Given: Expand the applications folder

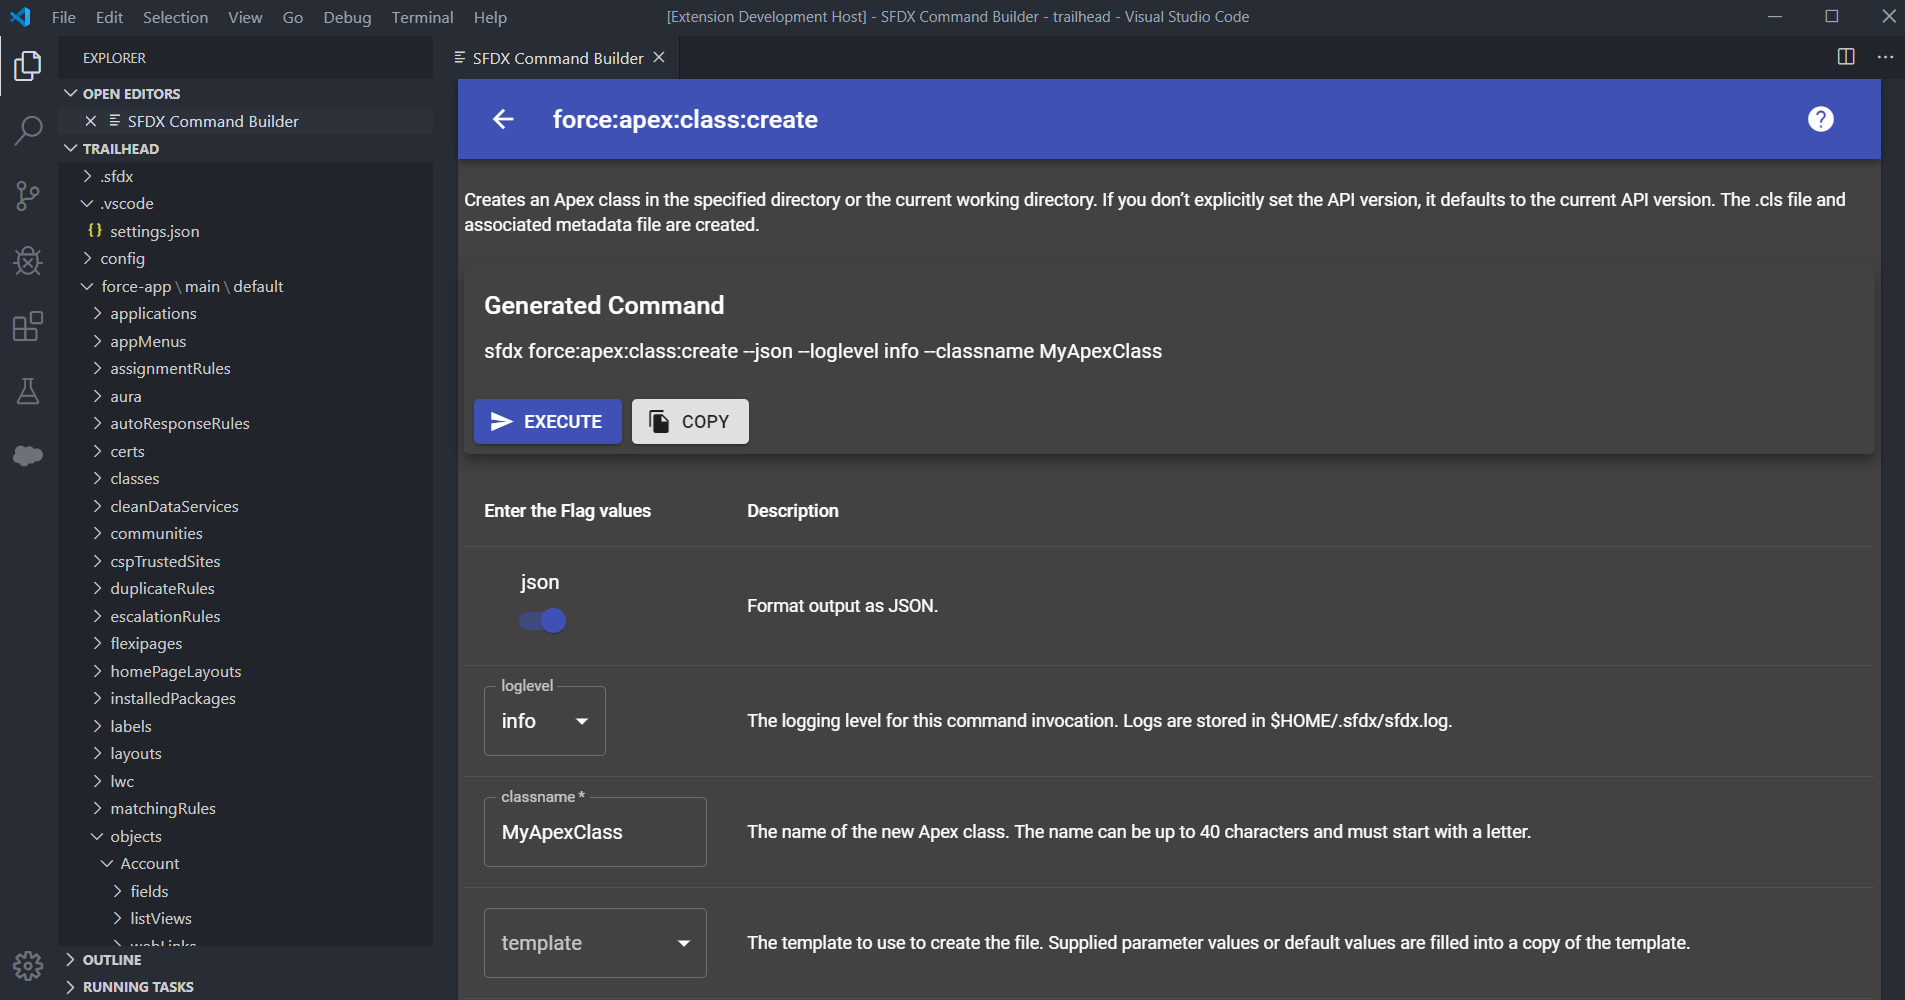Looking at the screenshot, I should coord(245,313).
